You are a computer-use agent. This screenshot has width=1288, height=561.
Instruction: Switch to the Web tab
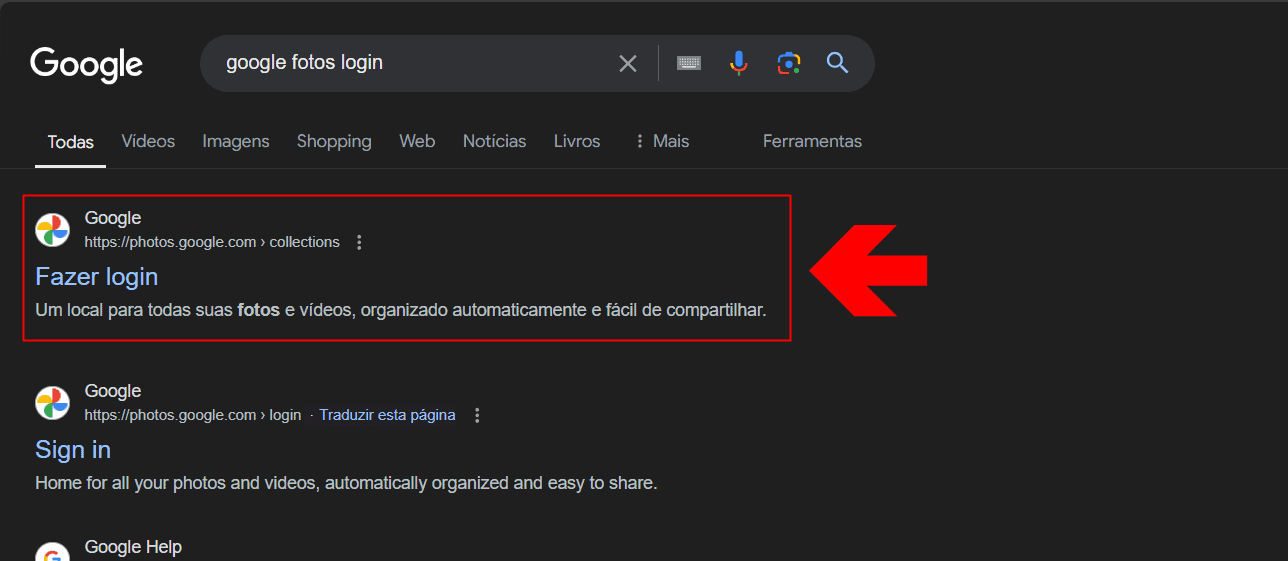point(417,141)
